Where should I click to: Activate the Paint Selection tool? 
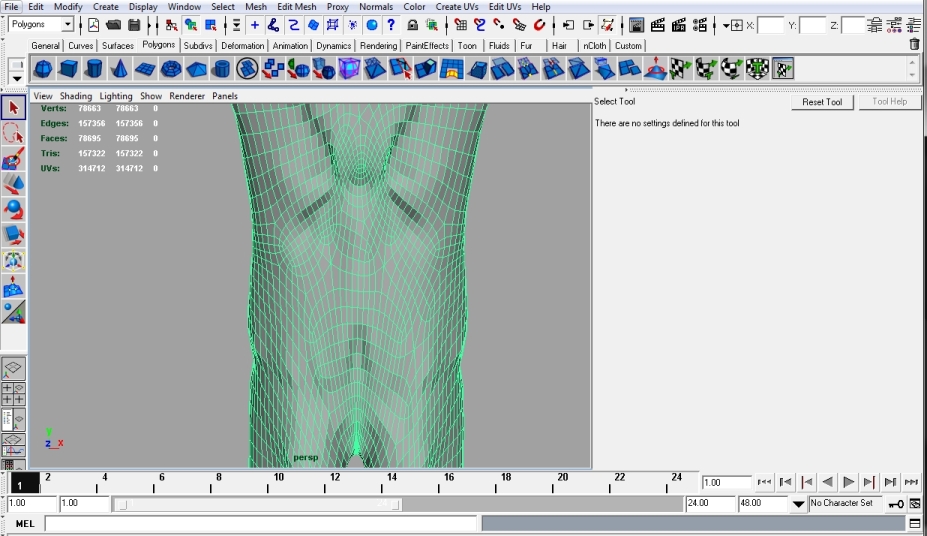tap(14, 159)
